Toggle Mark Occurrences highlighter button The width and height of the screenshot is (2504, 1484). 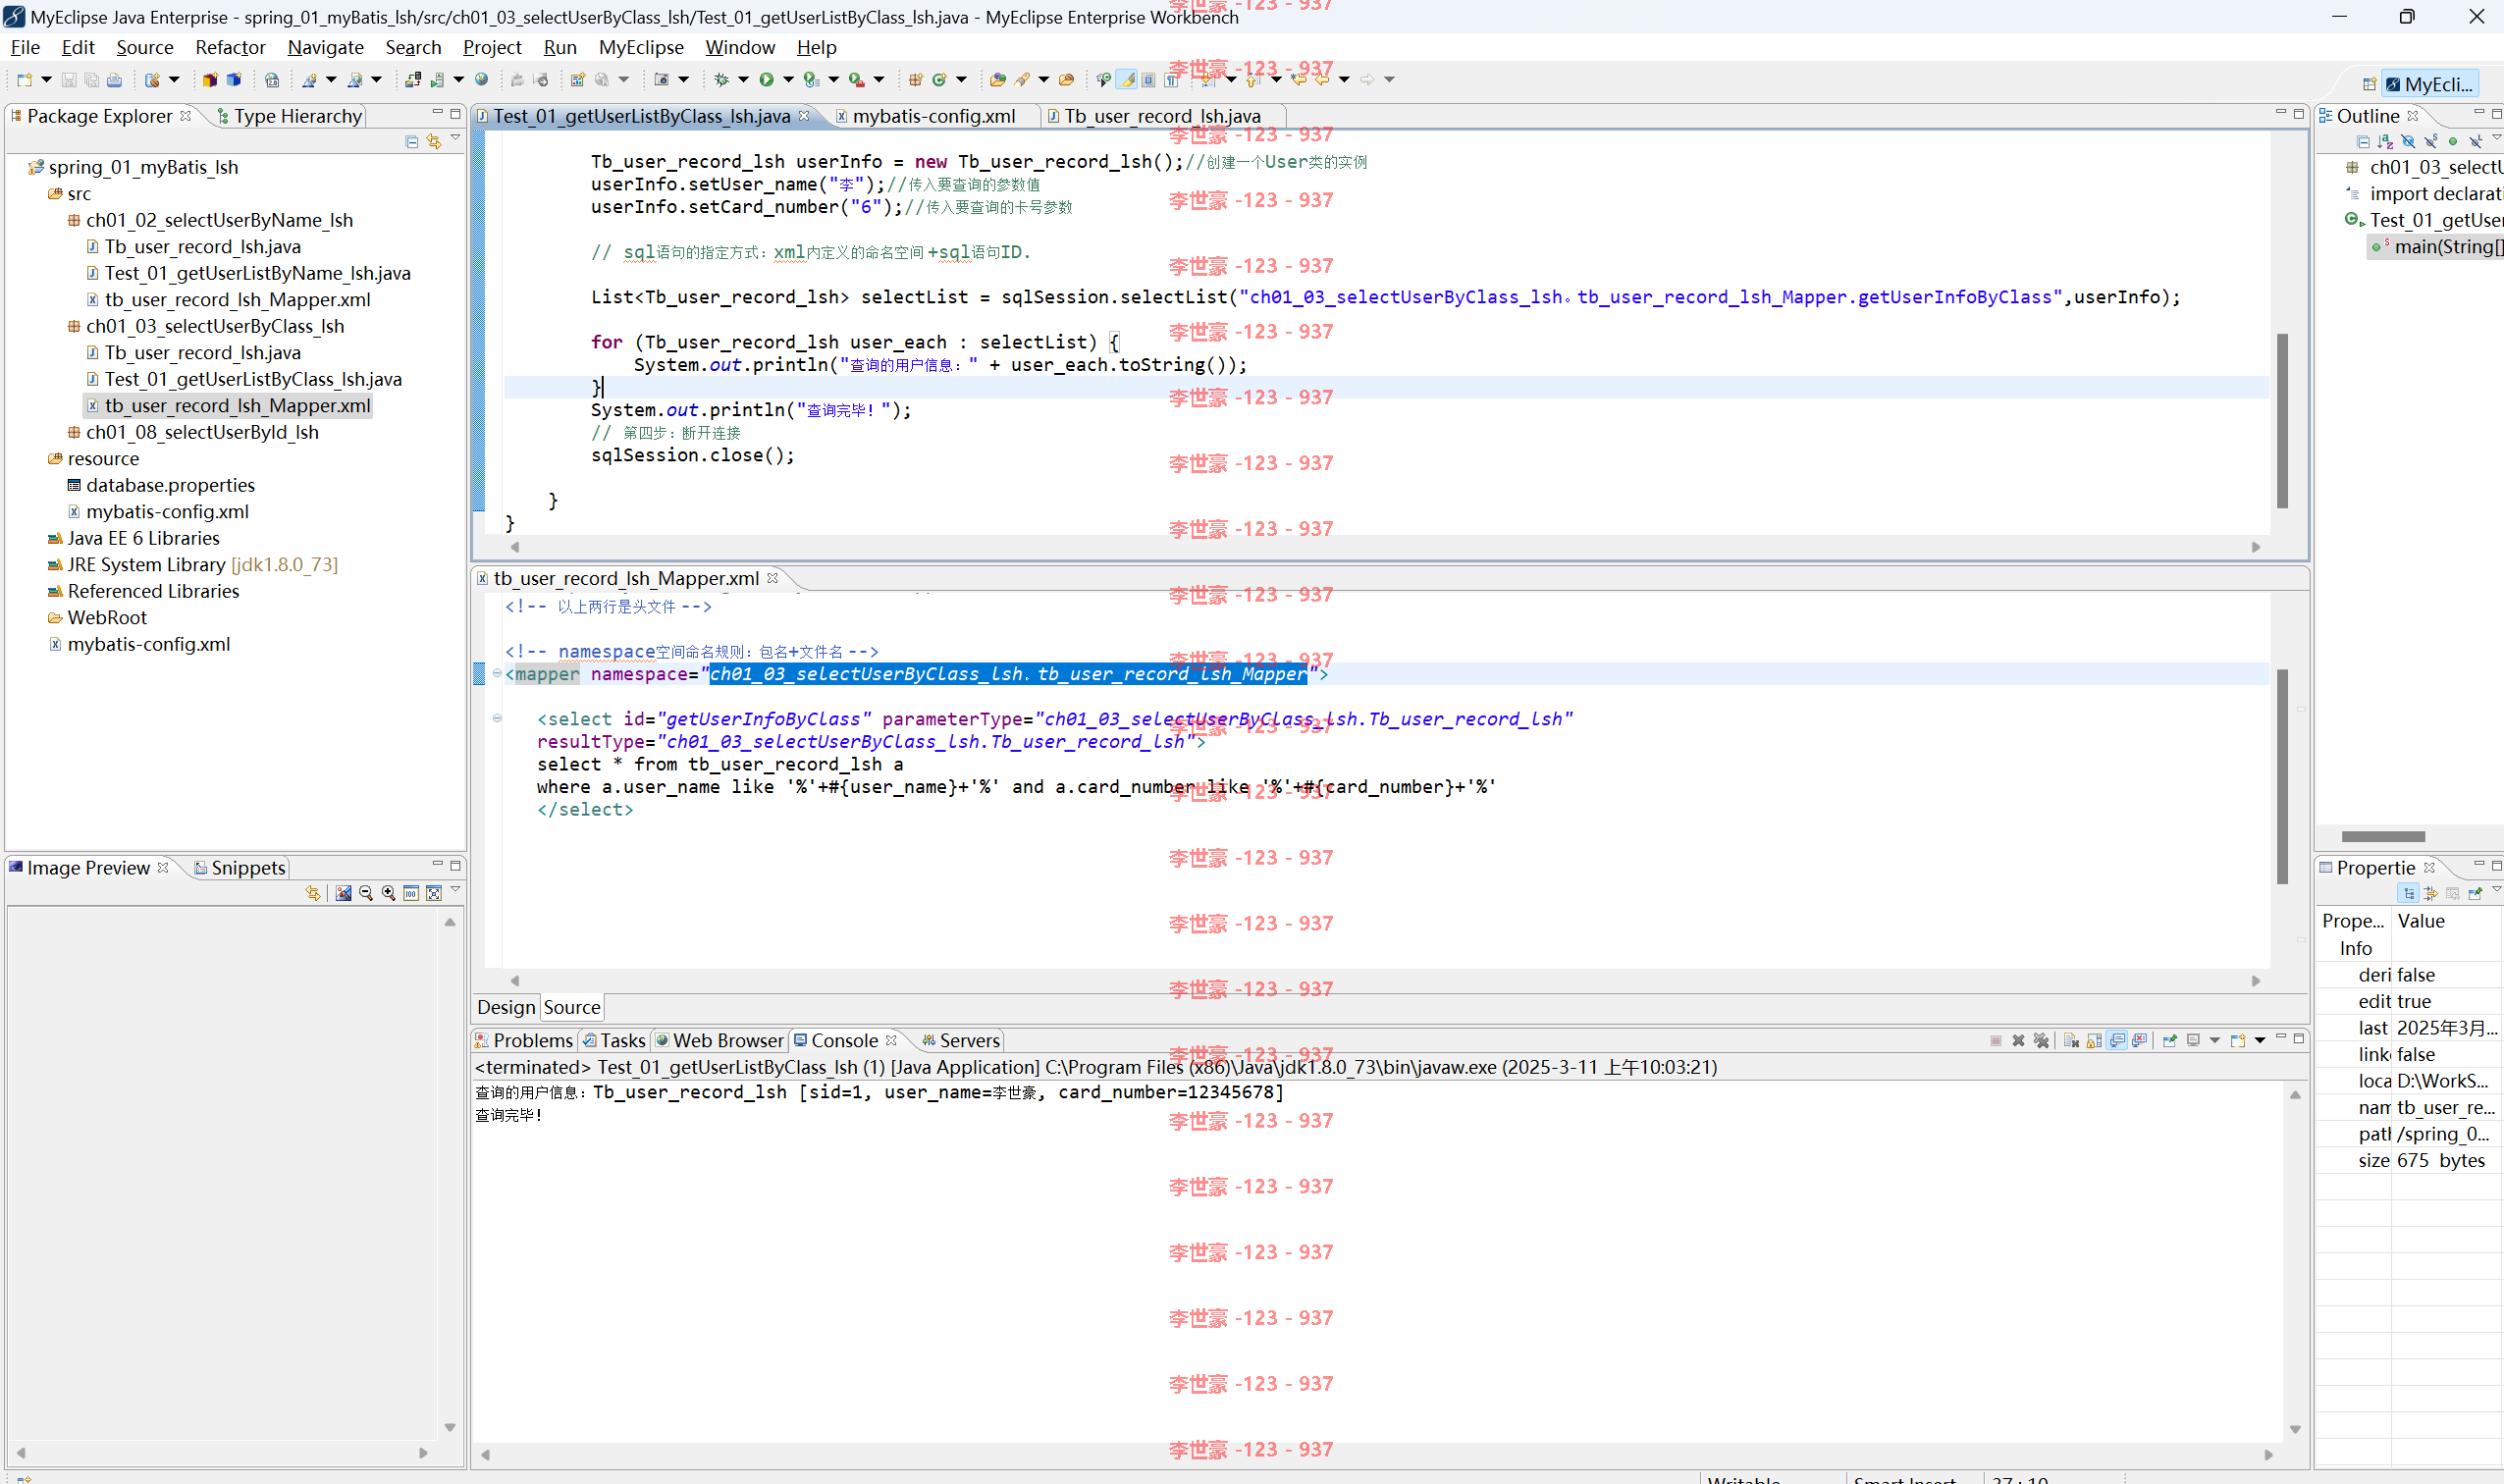pos(1127,79)
